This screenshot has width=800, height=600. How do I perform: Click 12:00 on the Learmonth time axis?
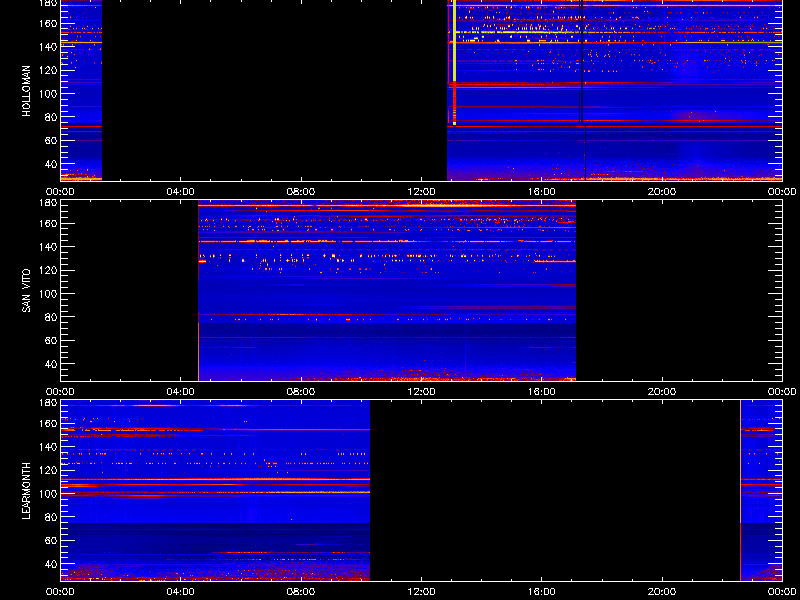[421, 592]
